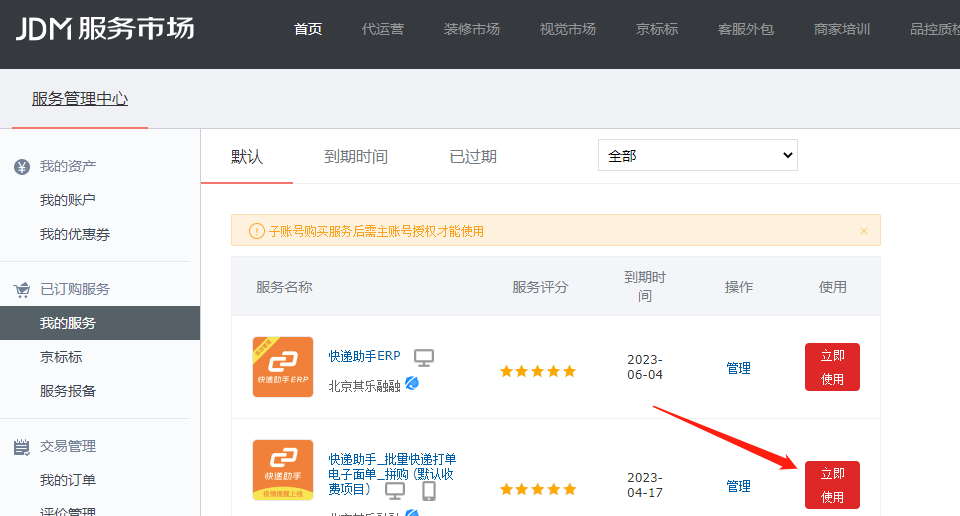Screen dimensions: 960x516
Task: Click the mobile phone icon in 快递助手_批量快递打单 row
Action: (429, 491)
